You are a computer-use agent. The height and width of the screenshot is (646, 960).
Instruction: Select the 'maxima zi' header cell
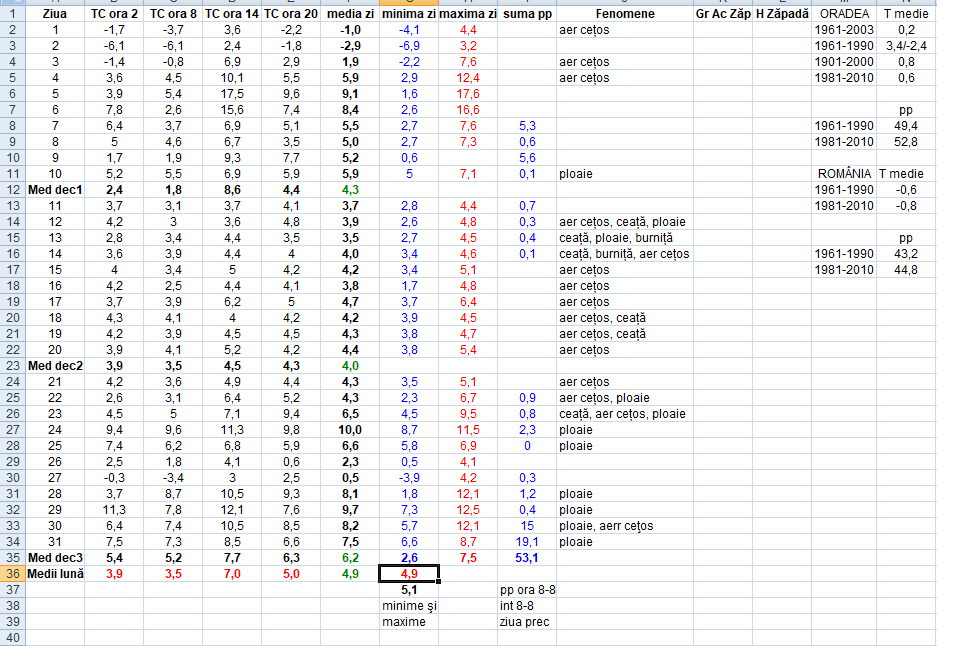click(468, 13)
